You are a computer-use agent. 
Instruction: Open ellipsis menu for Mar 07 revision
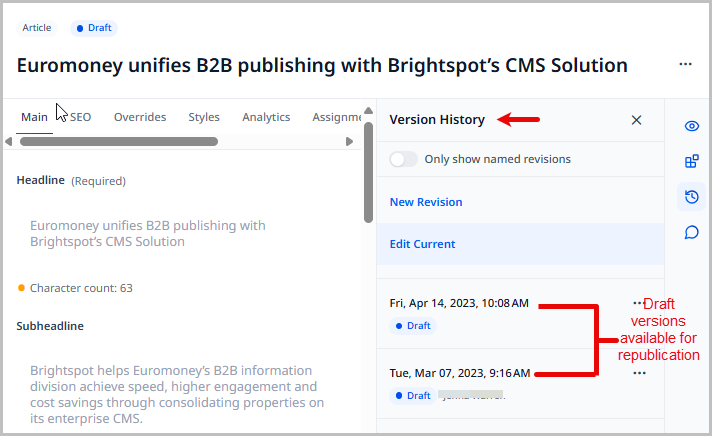[639, 373]
